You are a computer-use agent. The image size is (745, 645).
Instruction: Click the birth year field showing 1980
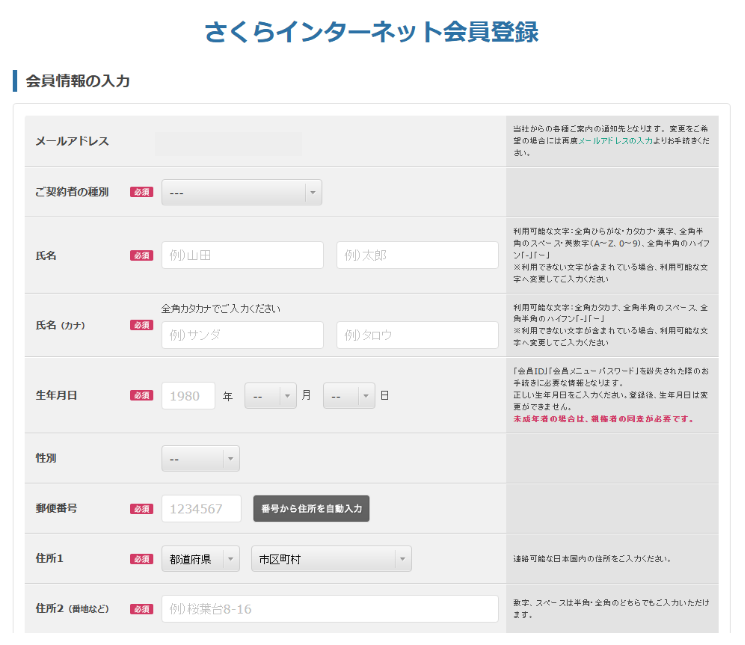click(x=188, y=396)
